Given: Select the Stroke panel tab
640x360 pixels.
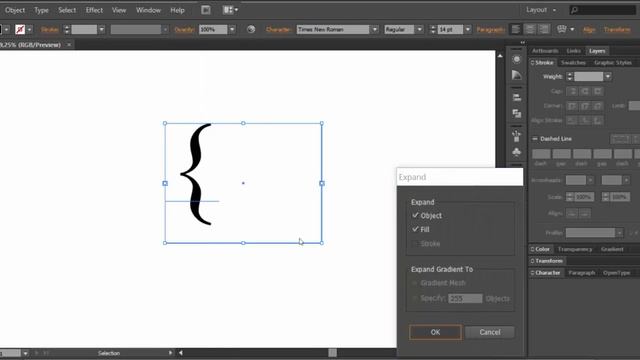Looking at the screenshot, I should click(542, 62).
